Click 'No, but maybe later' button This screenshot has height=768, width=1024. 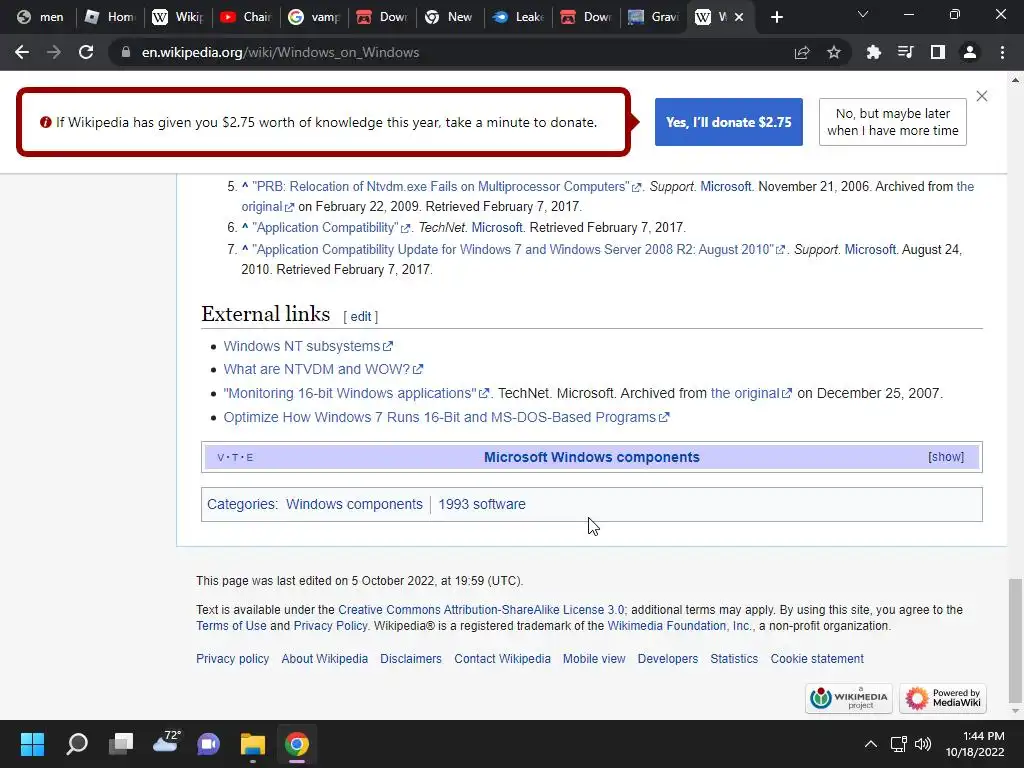pos(892,122)
